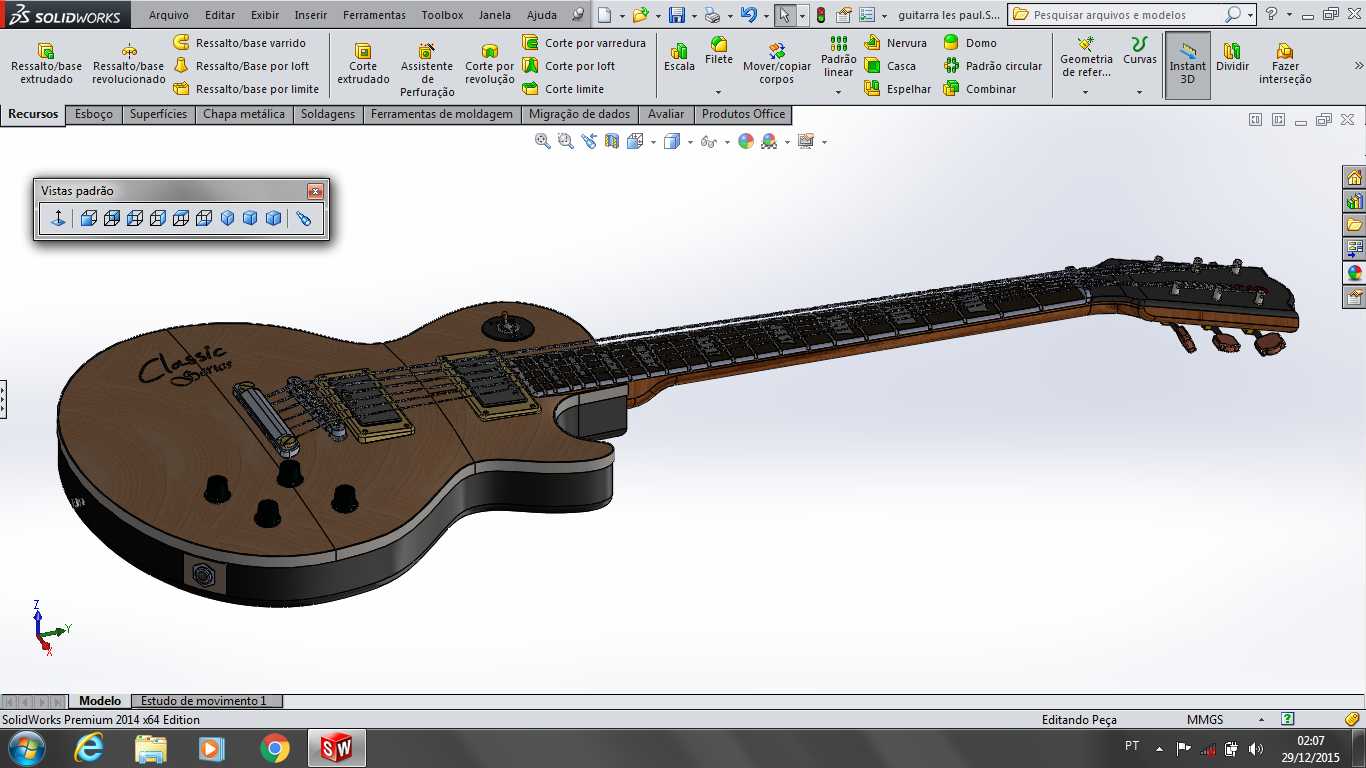Select the Corte por revolução tool
Image resolution: width=1366 pixels, height=768 pixels.
click(490, 64)
